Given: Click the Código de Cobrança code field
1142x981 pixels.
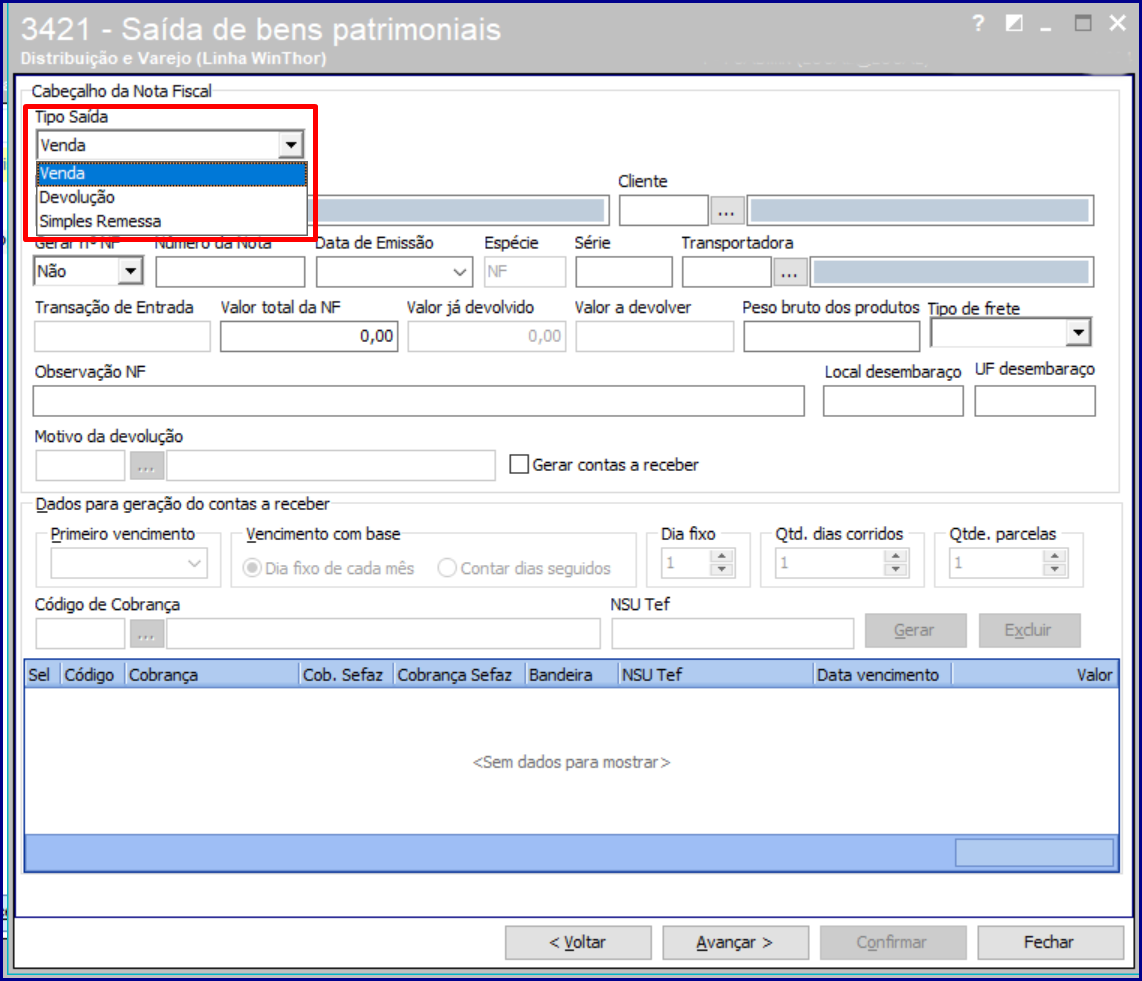Looking at the screenshot, I should pyautogui.click(x=80, y=634).
